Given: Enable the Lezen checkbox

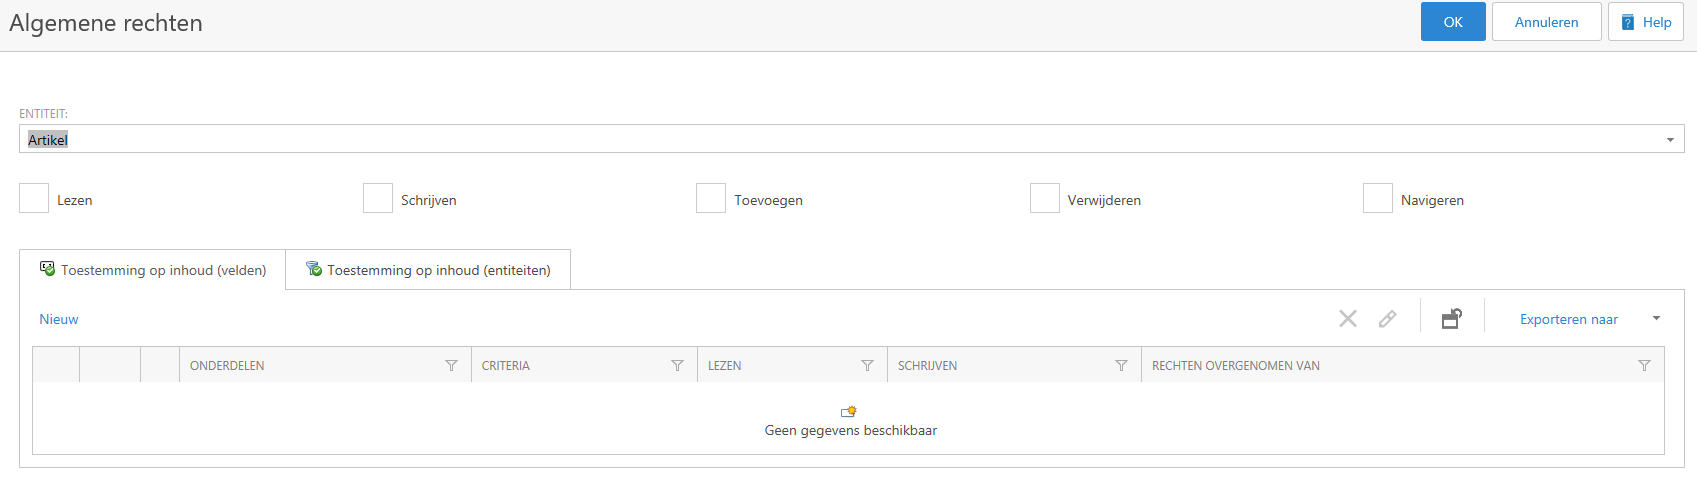Looking at the screenshot, I should click(34, 198).
